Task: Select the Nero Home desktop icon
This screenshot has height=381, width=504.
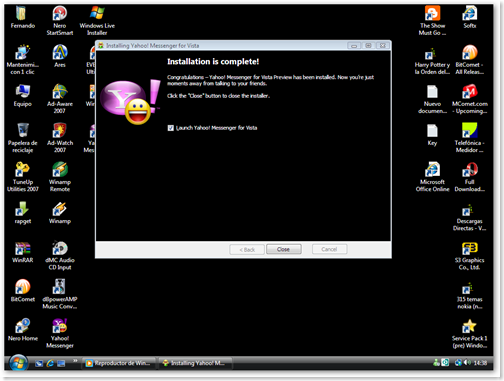Action: pyautogui.click(x=22, y=330)
